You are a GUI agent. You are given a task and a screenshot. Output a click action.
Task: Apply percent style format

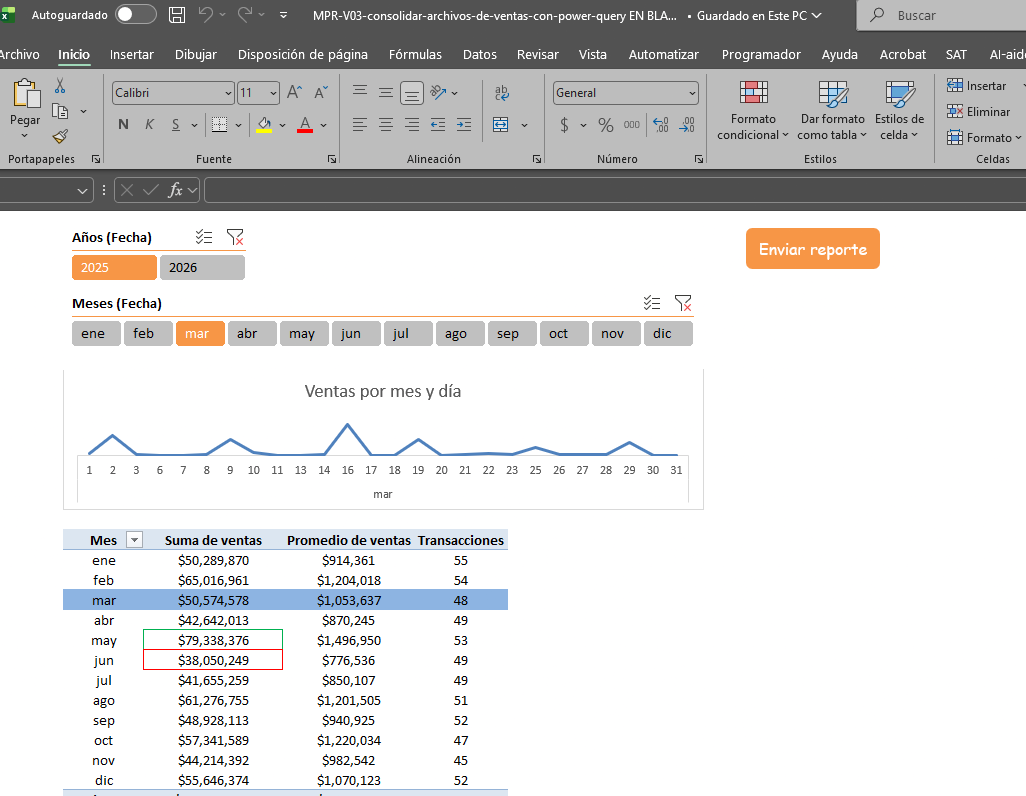606,124
